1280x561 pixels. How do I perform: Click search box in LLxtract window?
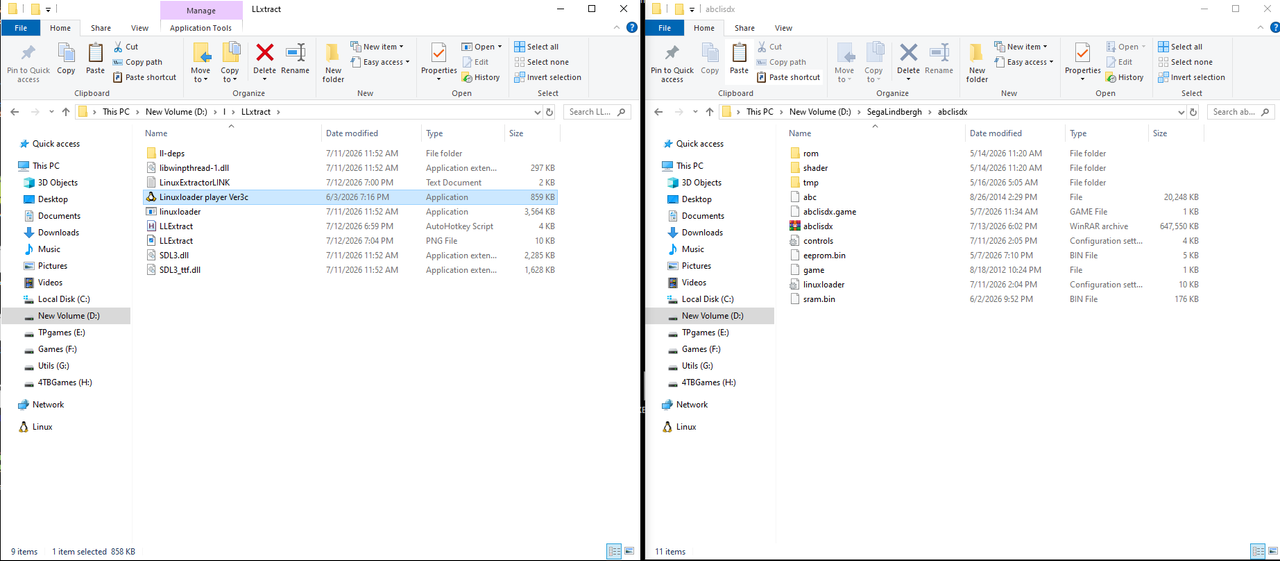599,112
